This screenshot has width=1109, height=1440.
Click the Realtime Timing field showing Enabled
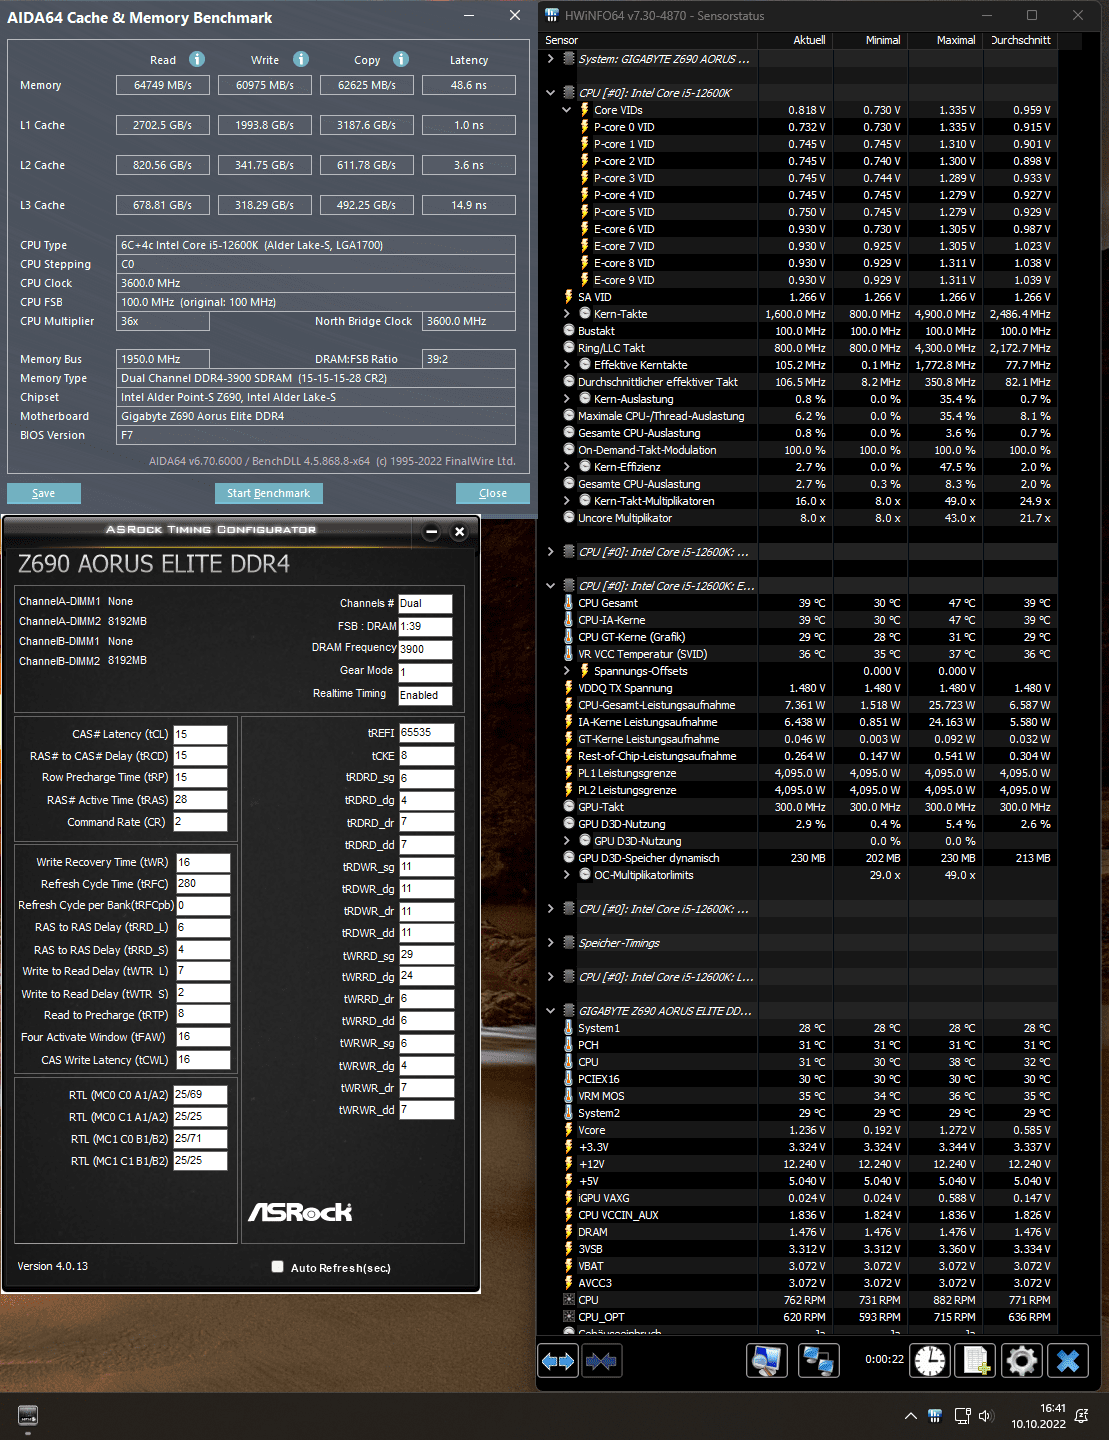425,695
